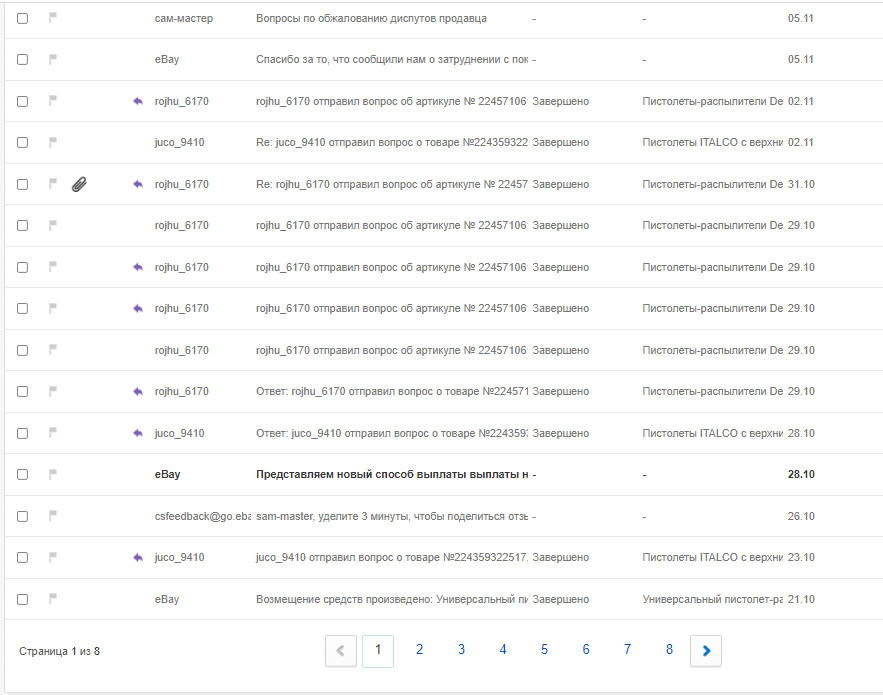Open 'Вопросы по обжалованию диспутов продавца' message
883x695 pixels.
coord(371,19)
